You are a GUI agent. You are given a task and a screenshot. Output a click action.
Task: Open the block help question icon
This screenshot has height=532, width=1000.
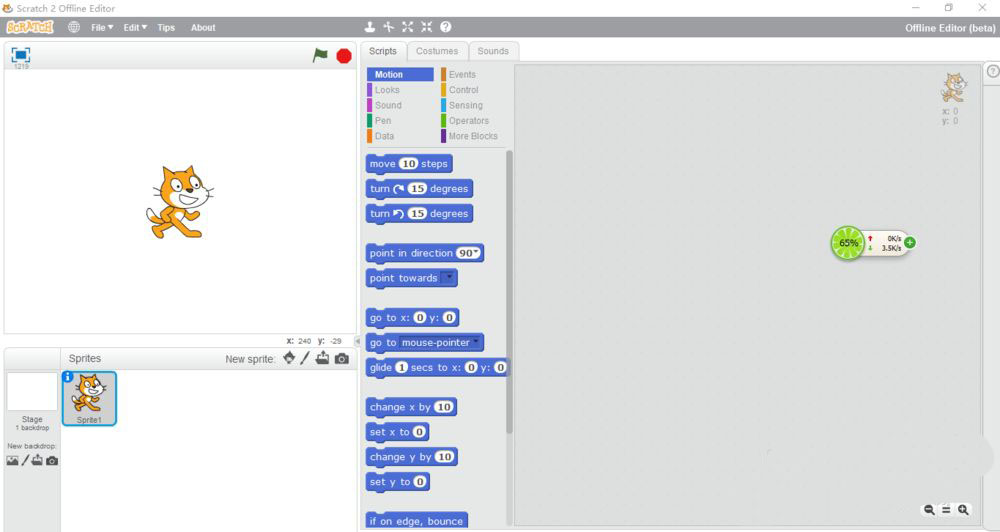445,27
